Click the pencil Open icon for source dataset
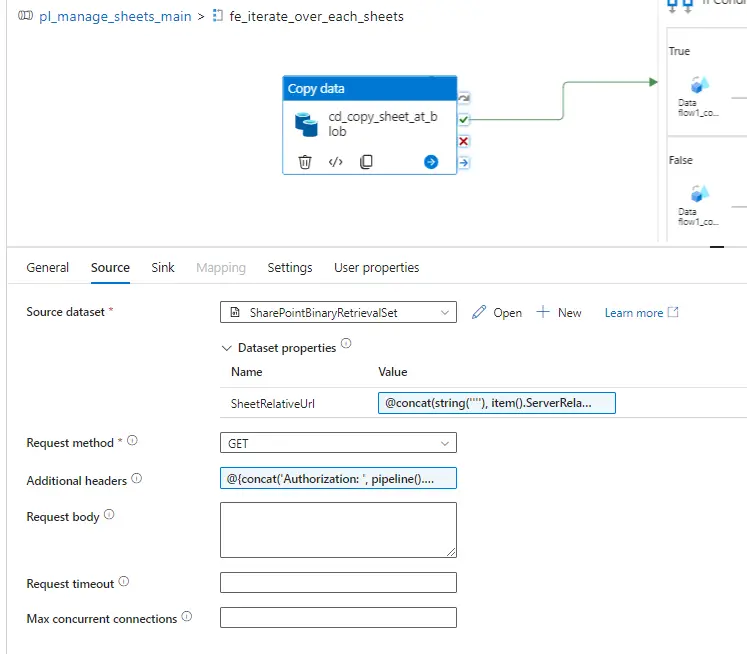The width and height of the screenshot is (747, 654). click(x=480, y=312)
